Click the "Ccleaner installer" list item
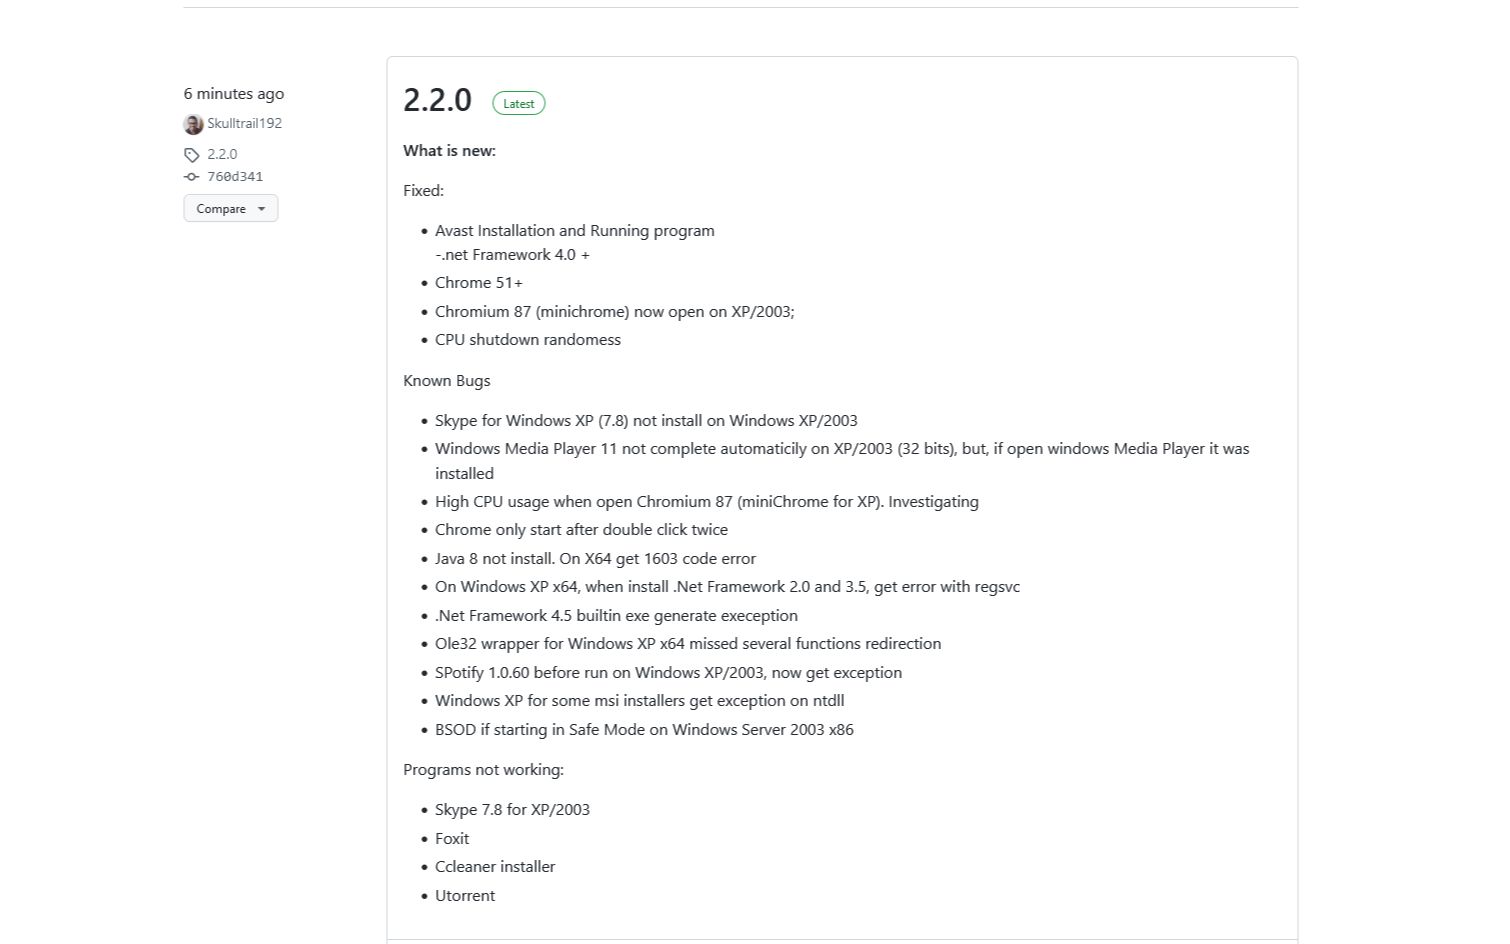1510x944 pixels. (x=495, y=867)
